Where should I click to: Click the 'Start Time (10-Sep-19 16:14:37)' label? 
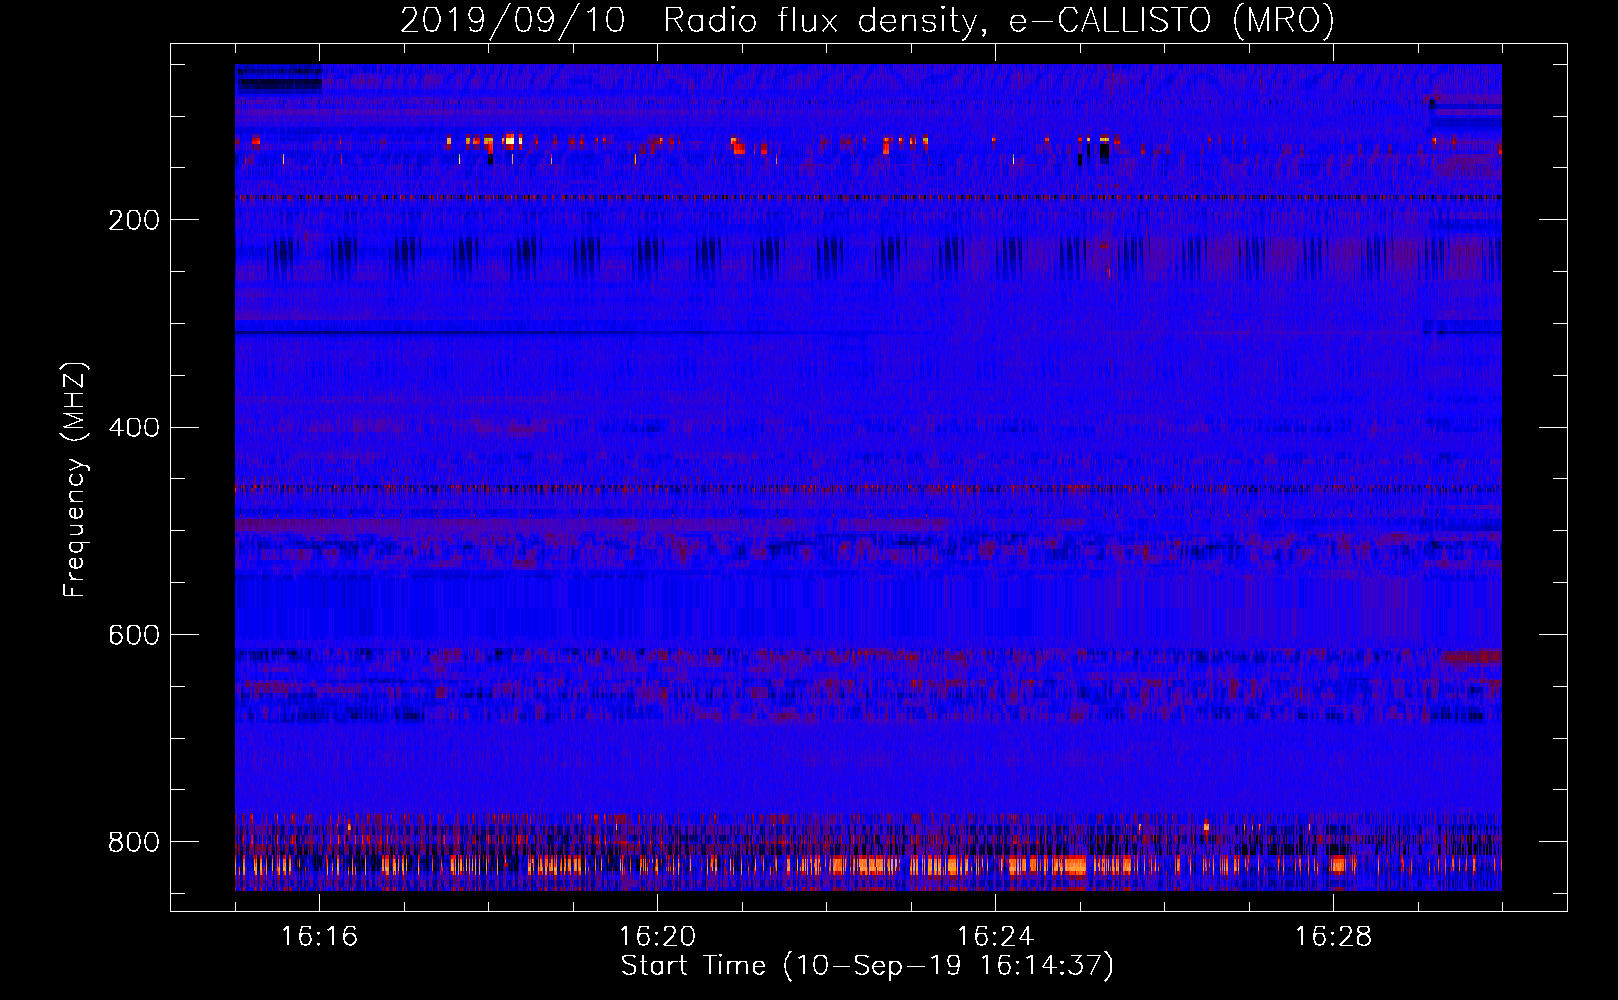click(867, 966)
